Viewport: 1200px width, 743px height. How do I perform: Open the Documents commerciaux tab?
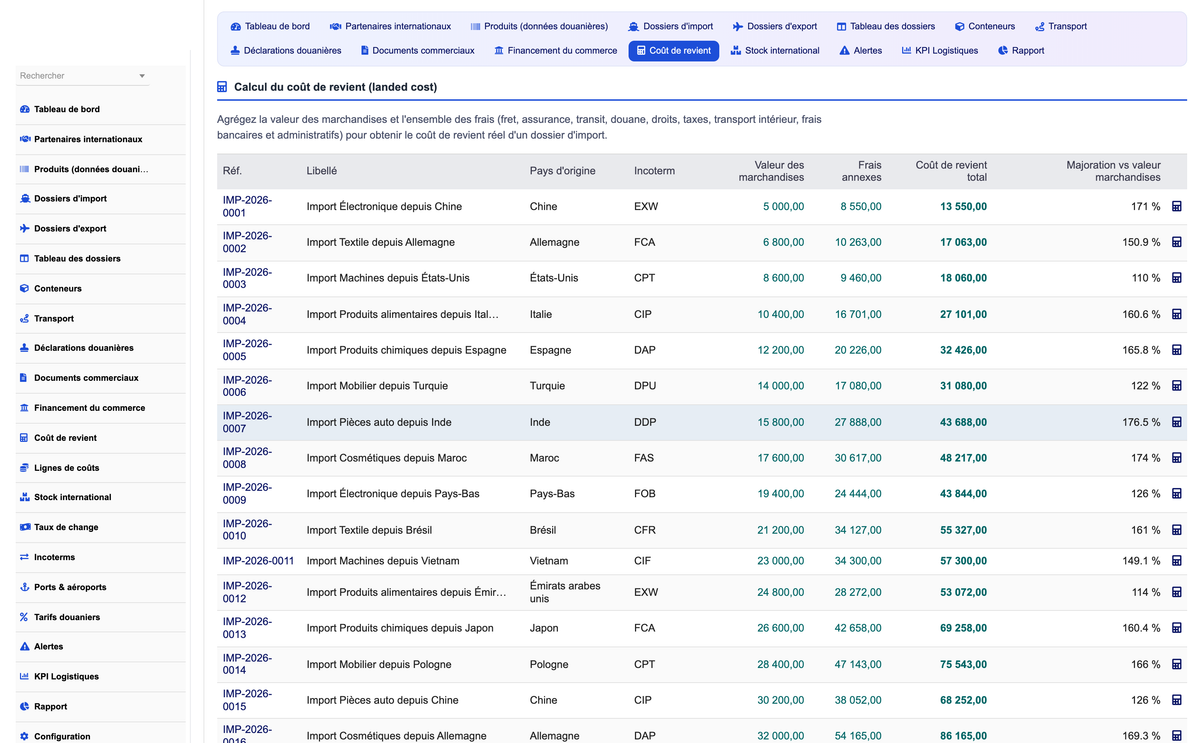pyautogui.click(x=418, y=51)
